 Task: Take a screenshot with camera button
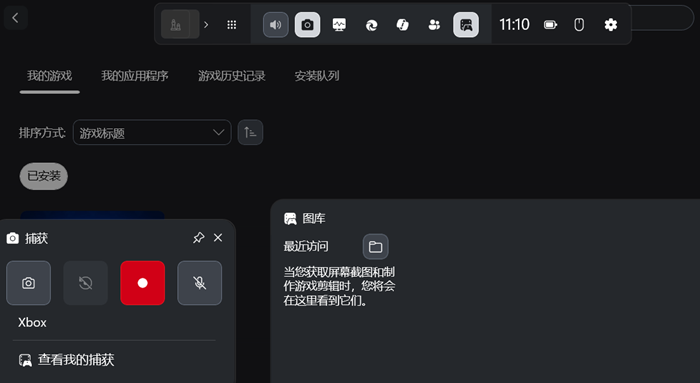tap(29, 283)
